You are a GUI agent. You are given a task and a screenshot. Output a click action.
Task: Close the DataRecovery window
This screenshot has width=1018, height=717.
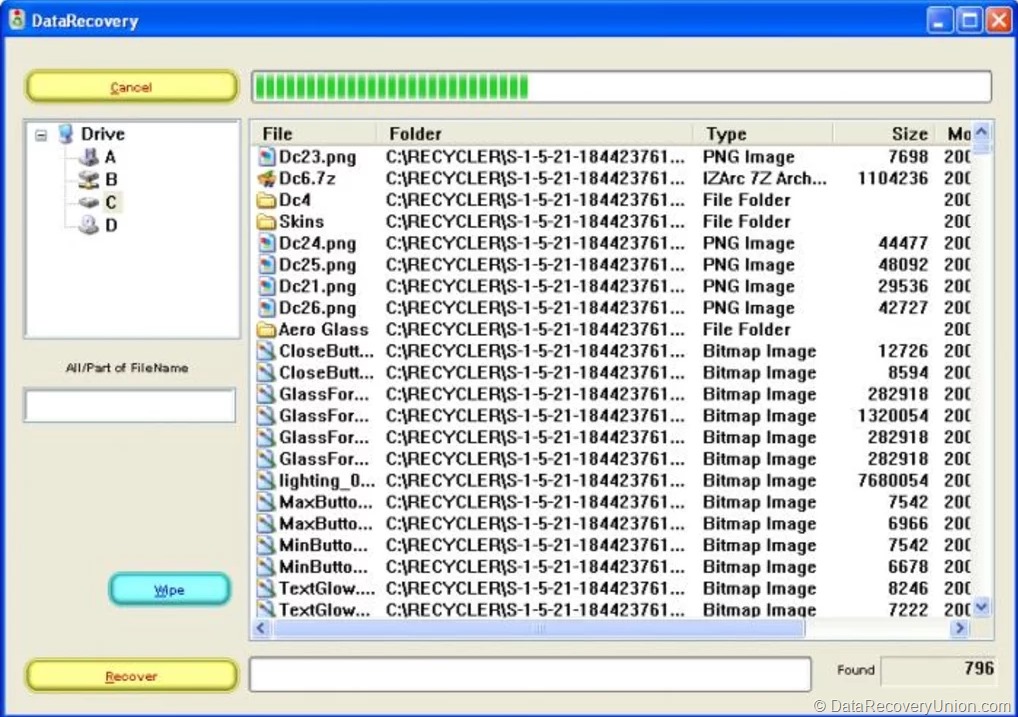999,20
